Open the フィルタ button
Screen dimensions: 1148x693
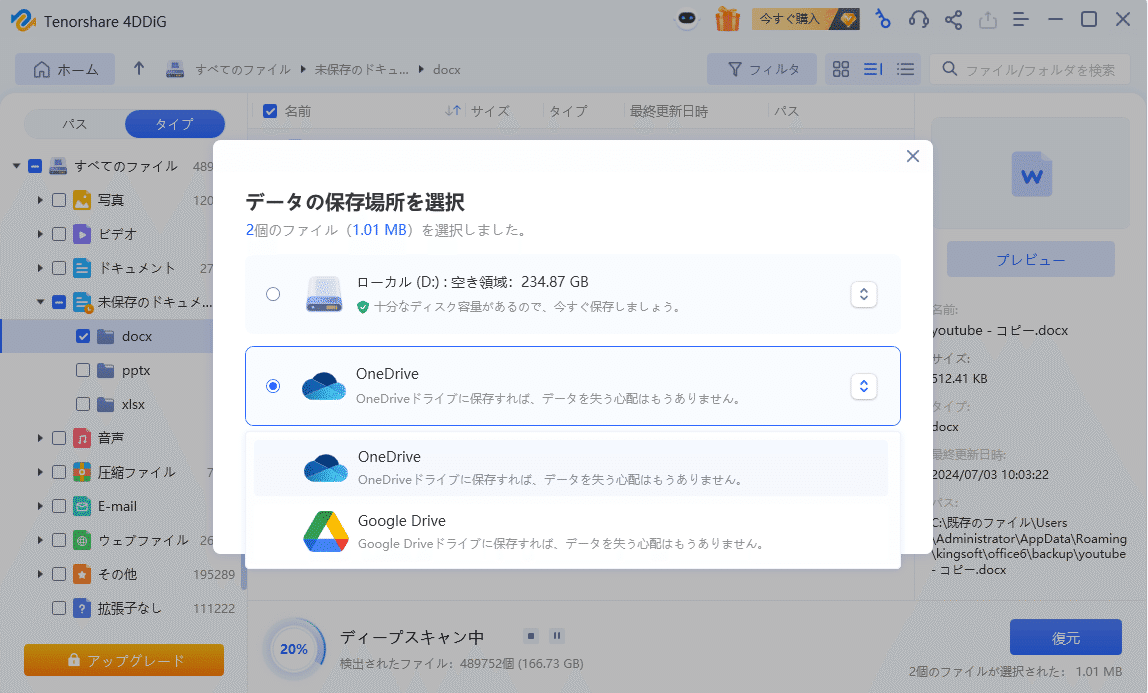point(762,70)
